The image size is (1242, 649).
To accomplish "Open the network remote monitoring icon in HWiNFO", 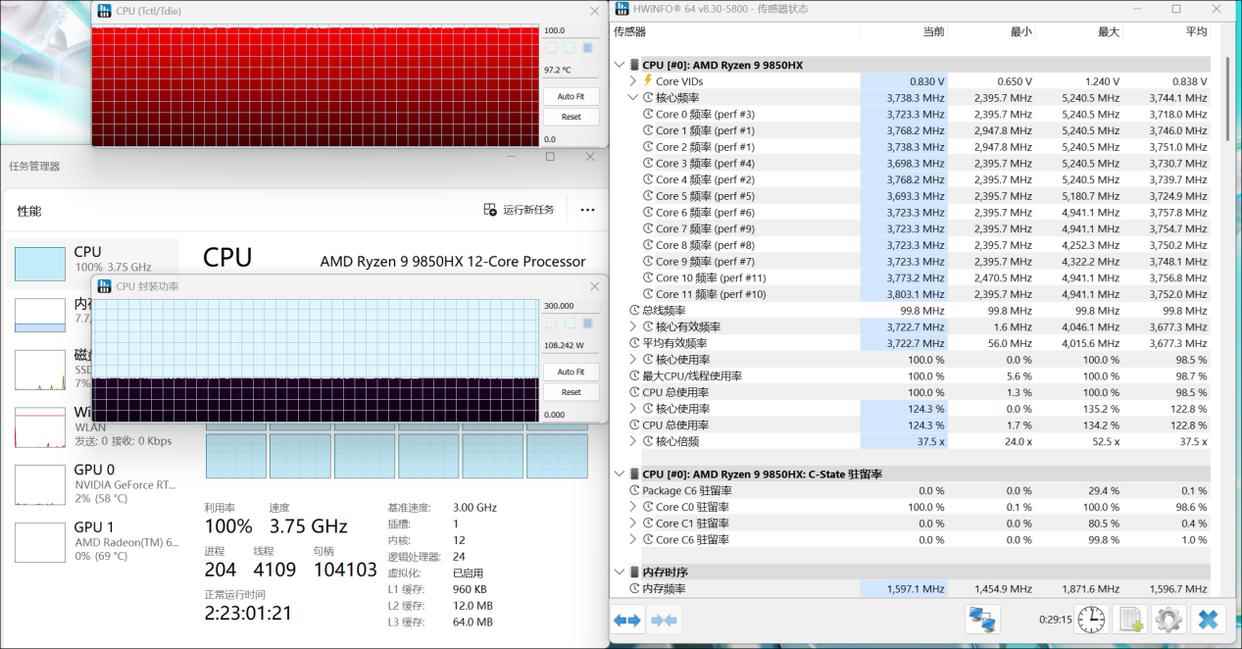I will (983, 619).
